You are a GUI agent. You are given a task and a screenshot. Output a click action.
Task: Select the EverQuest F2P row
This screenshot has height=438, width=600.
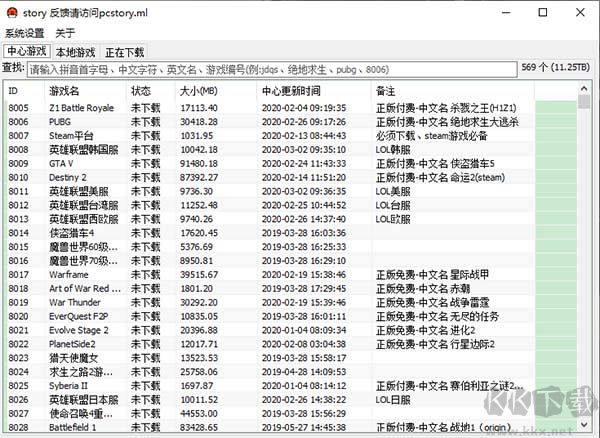coord(269,316)
